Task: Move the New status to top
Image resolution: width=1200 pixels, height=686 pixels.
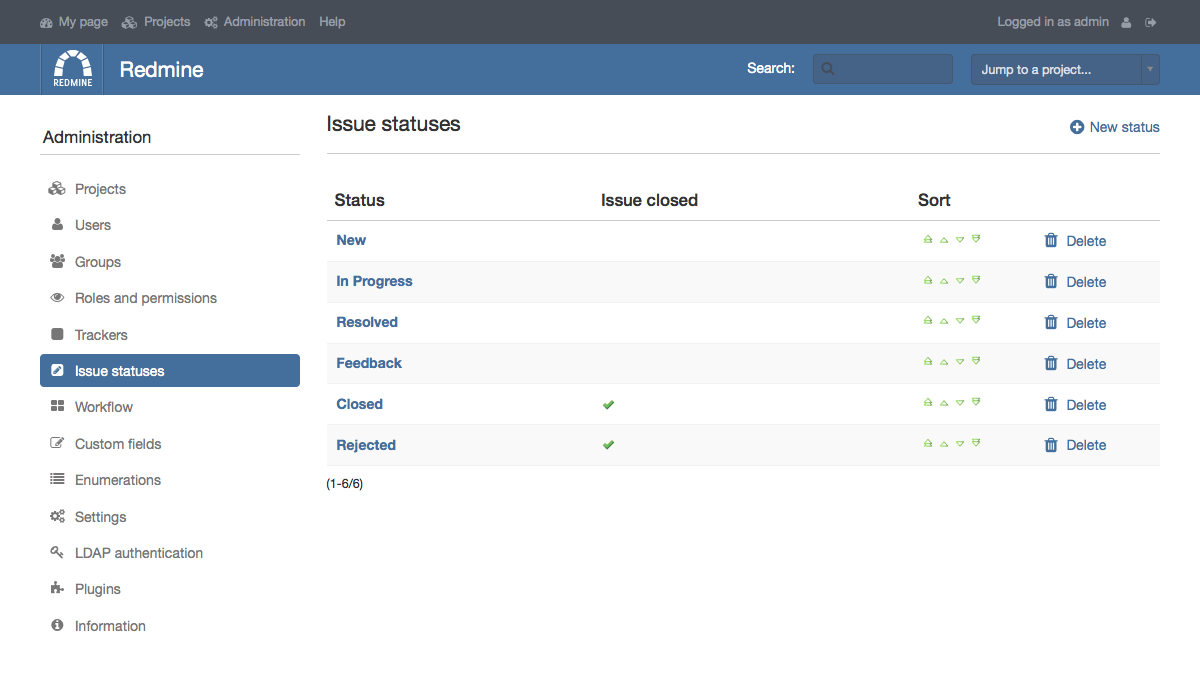Action: pyautogui.click(x=928, y=239)
